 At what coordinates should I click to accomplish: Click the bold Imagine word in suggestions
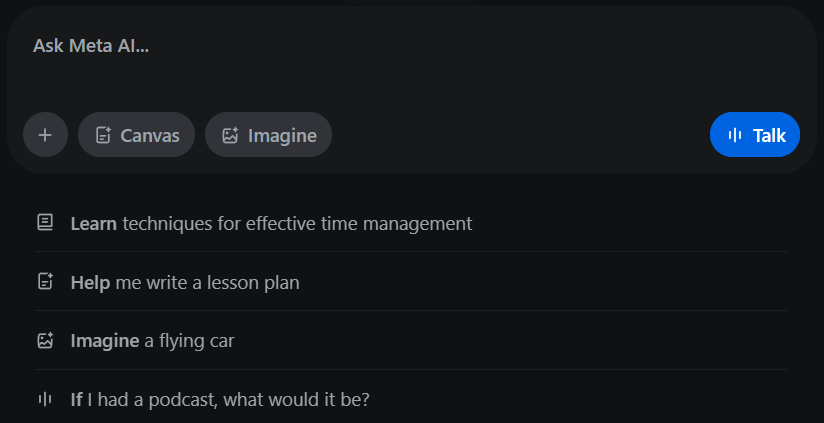[x=105, y=341]
